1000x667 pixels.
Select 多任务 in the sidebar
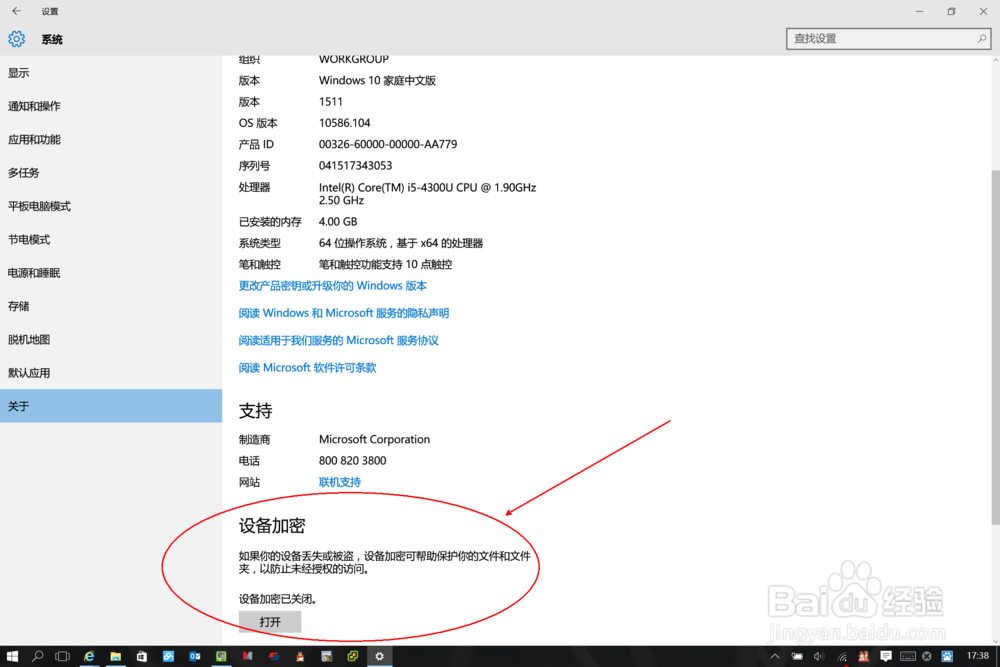pyautogui.click(x=111, y=173)
